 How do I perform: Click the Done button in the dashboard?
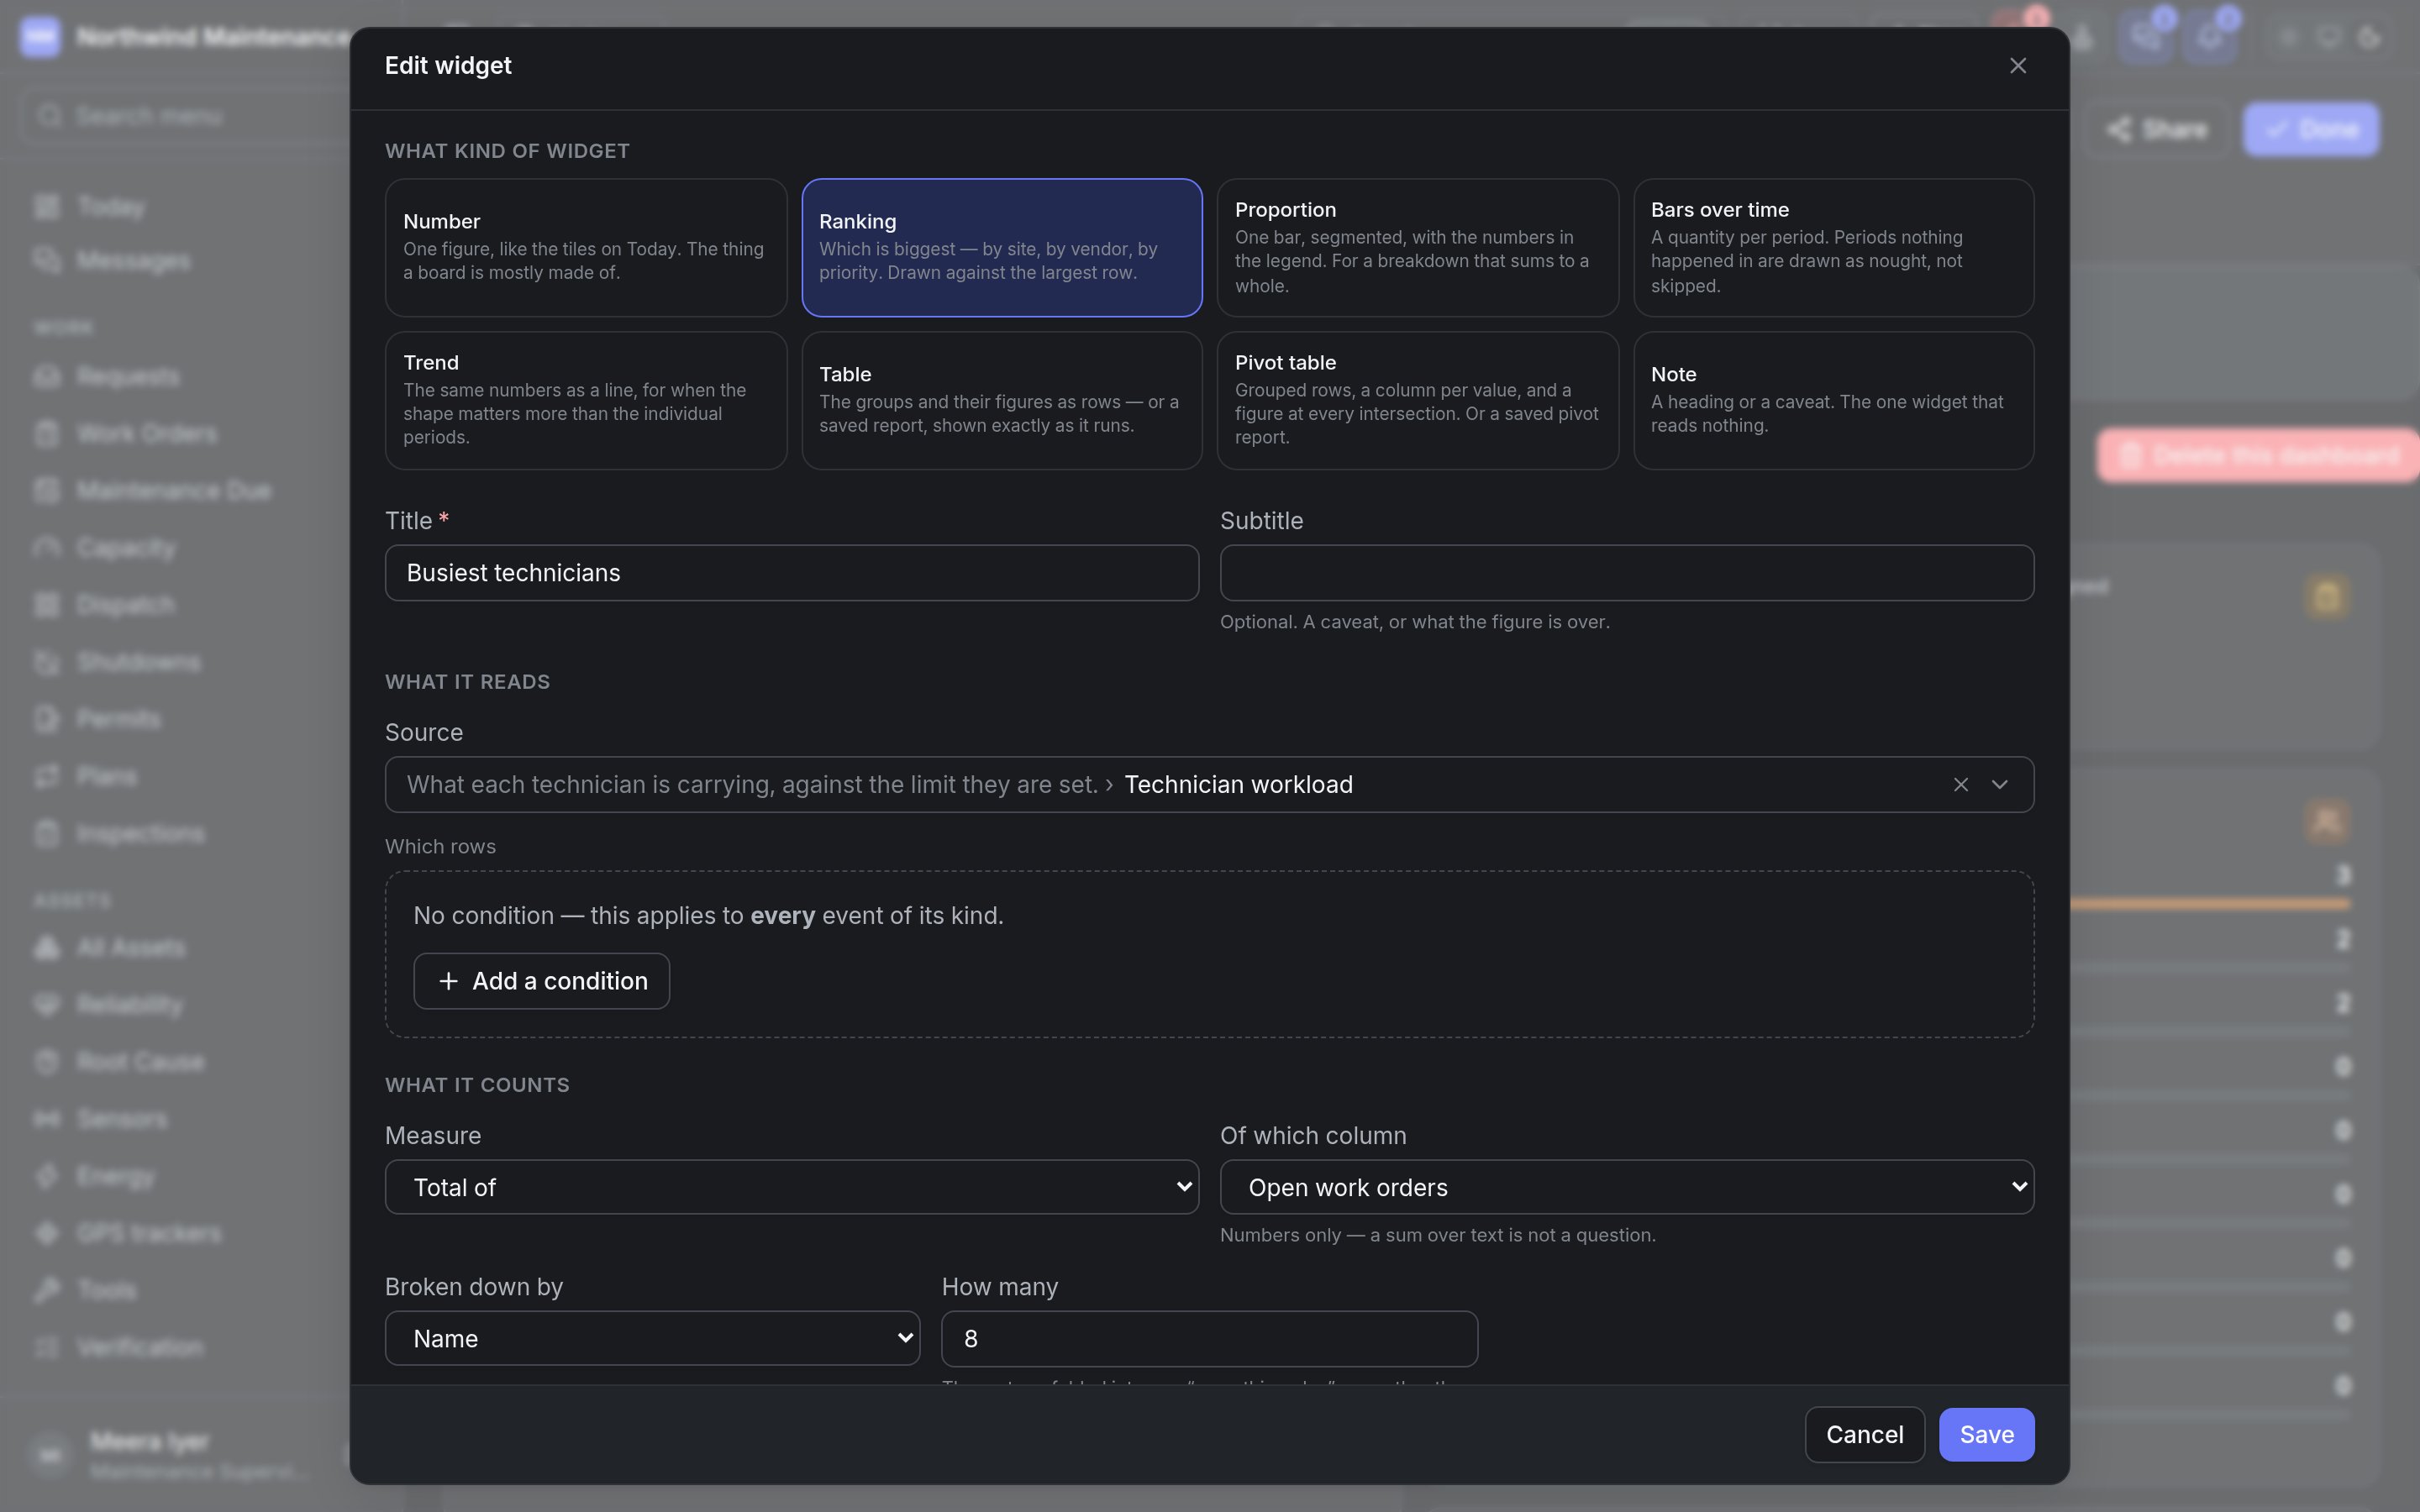[x=2310, y=129]
